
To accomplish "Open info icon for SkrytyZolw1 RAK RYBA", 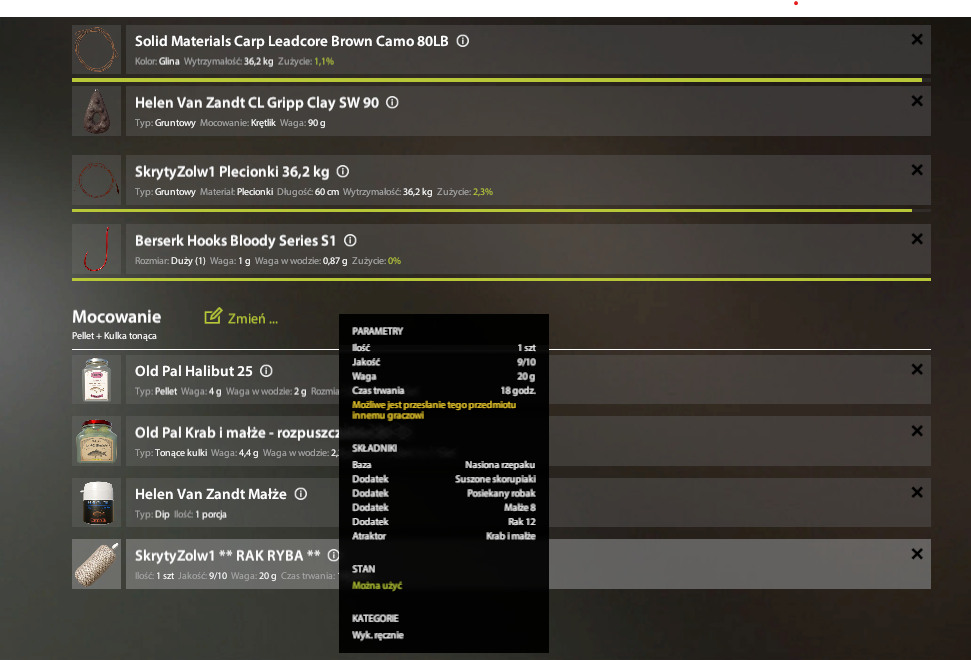I will (333, 555).
